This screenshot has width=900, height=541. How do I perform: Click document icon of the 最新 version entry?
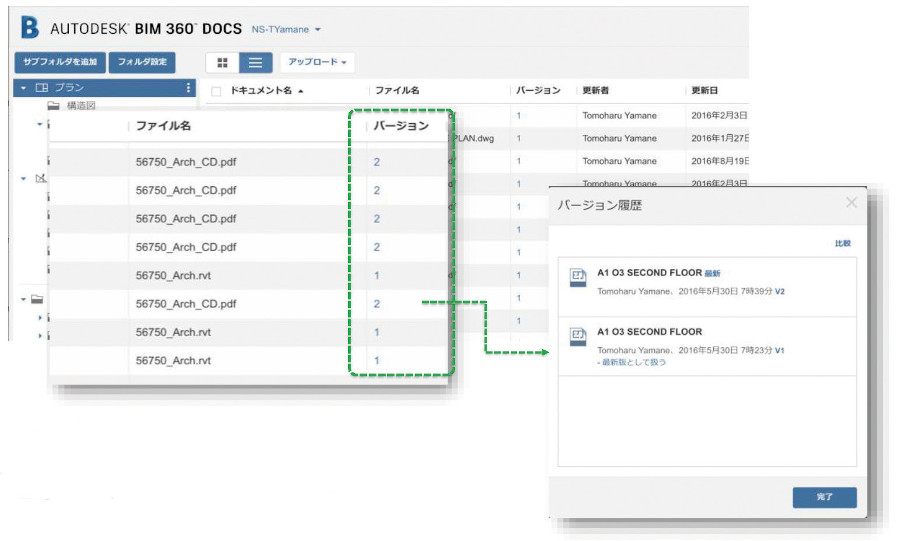(578, 278)
